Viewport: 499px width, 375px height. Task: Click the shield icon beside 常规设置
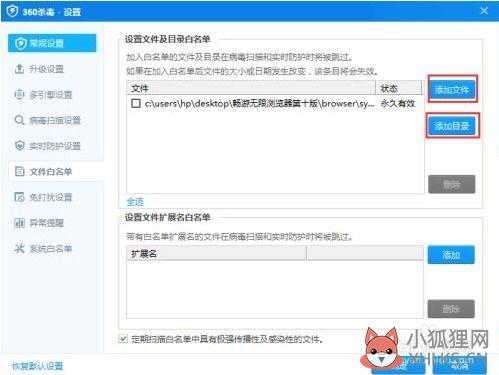[x=21, y=43]
